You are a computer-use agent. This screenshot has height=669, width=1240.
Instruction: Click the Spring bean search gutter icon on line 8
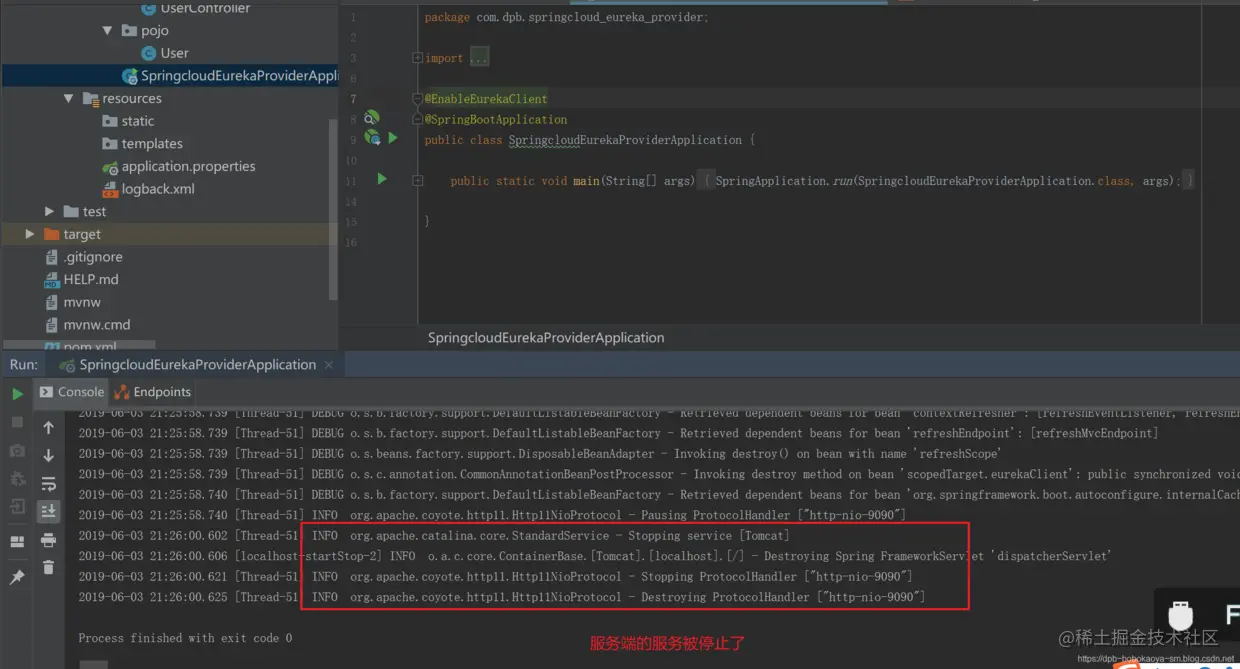(x=371, y=118)
